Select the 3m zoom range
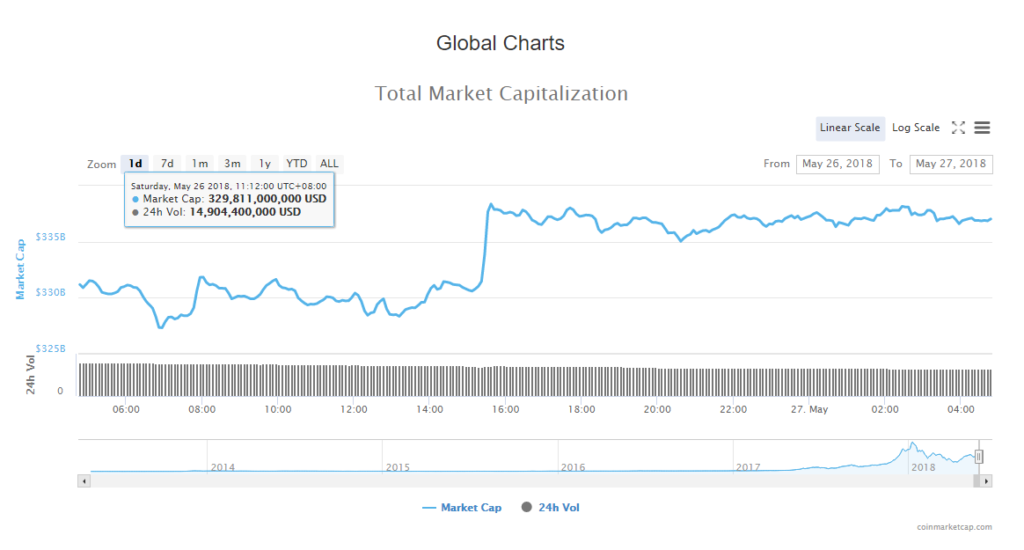 pyautogui.click(x=232, y=164)
